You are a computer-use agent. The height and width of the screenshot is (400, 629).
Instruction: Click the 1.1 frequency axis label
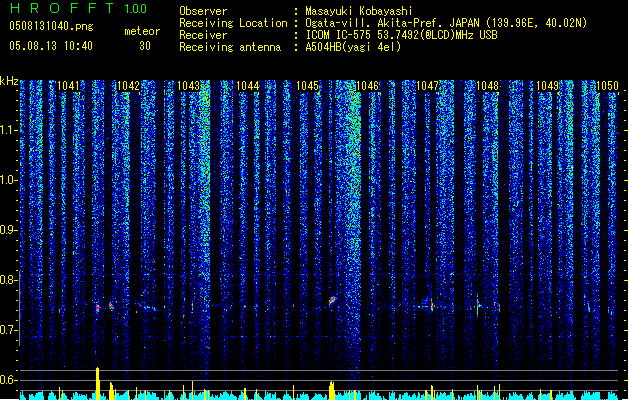tap(8, 130)
